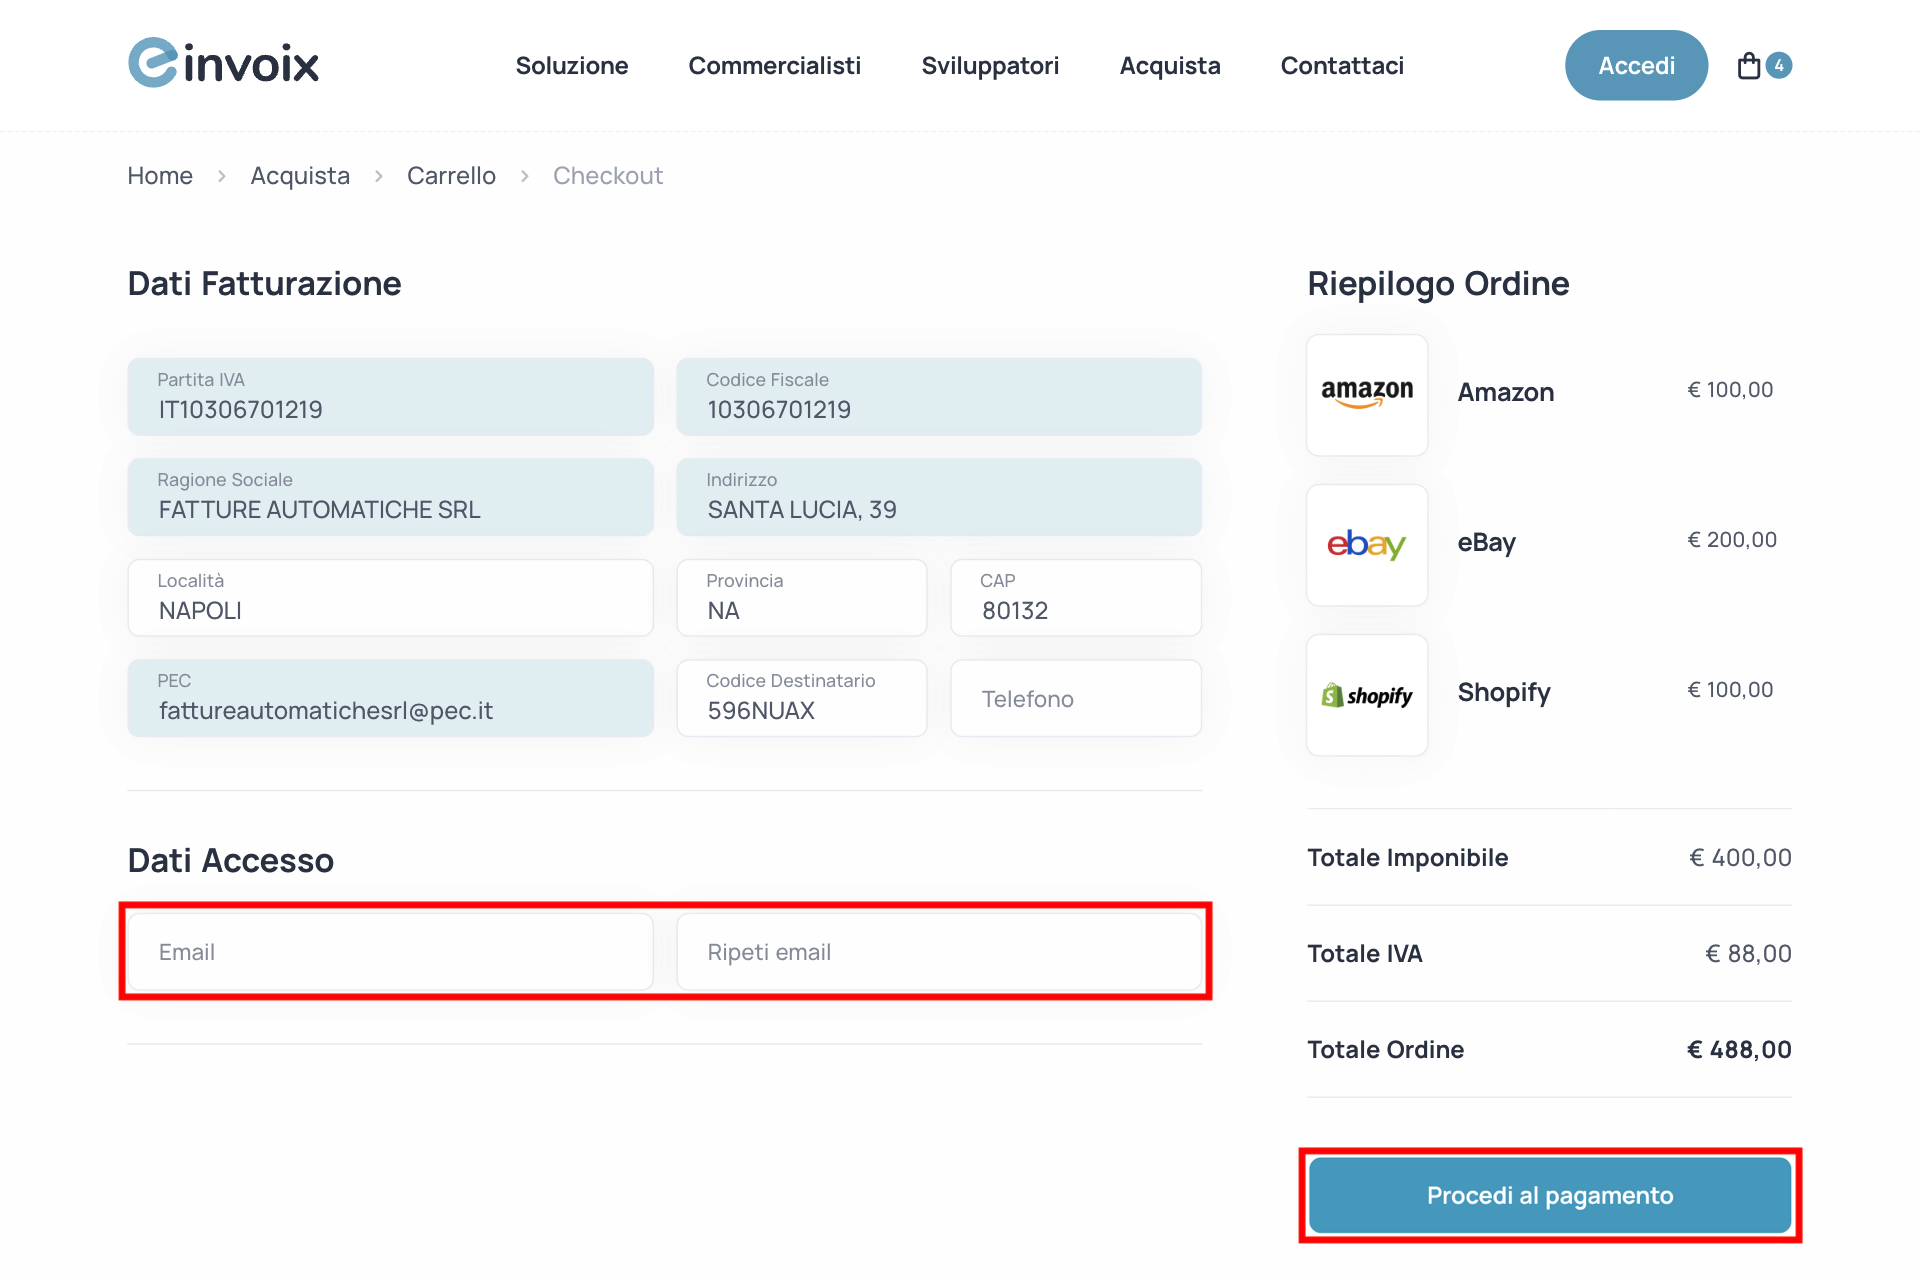Click the Accedi button

(x=1636, y=65)
